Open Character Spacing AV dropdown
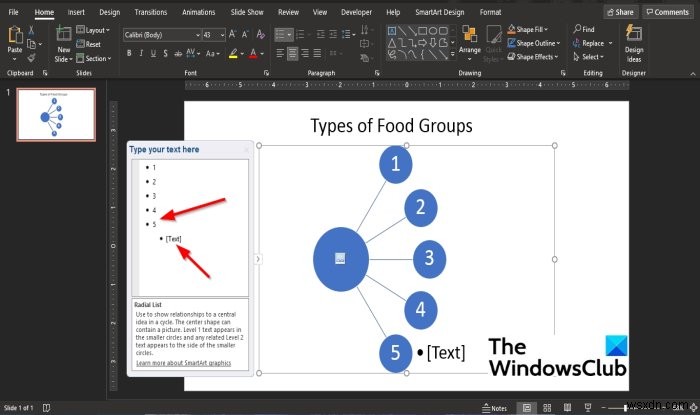Viewport: 700px width, 415px height. pyautogui.click(x=193, y=54)
